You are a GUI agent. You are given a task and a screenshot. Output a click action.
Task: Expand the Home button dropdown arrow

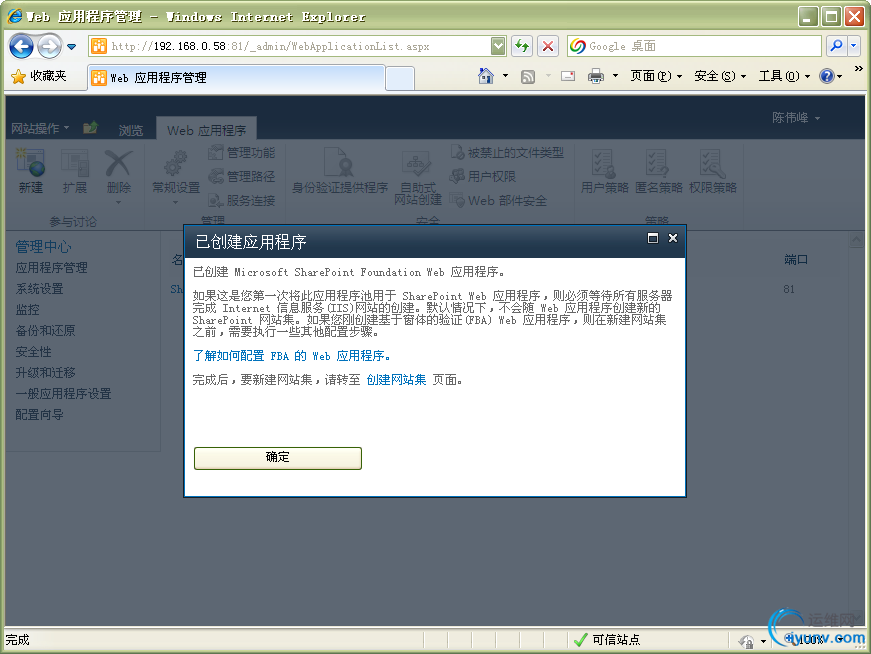pos(505,76)
